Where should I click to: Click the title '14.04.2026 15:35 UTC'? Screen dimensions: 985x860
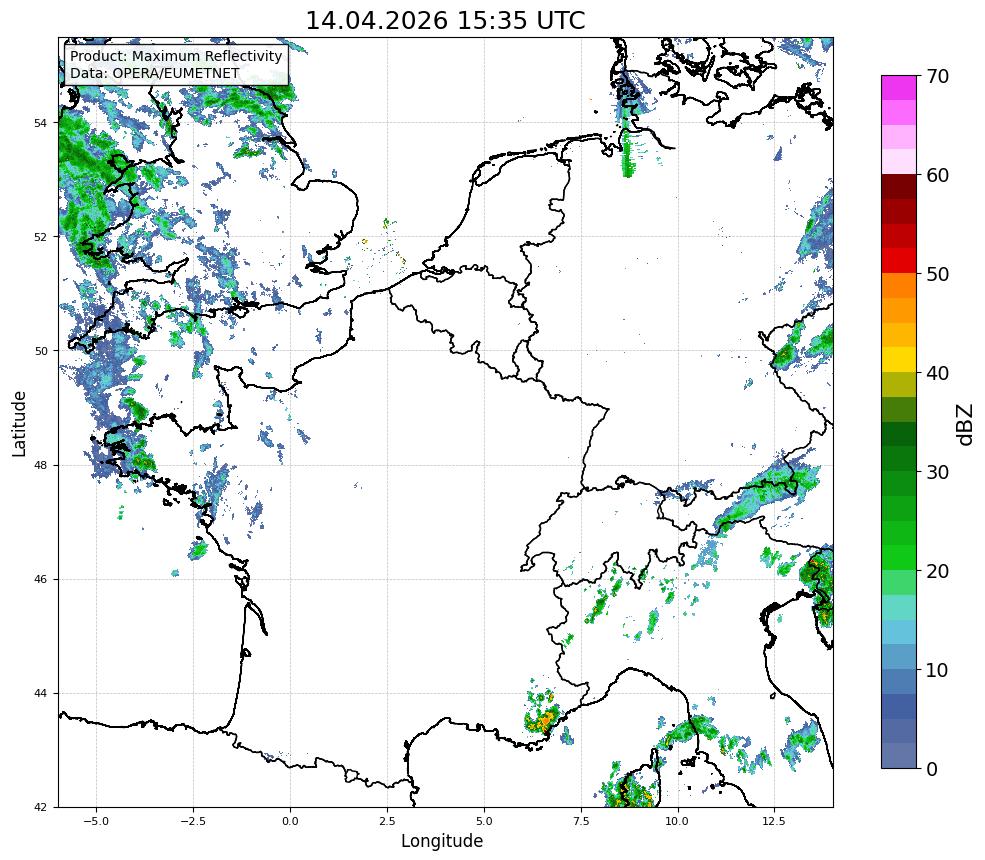point(445,20)
